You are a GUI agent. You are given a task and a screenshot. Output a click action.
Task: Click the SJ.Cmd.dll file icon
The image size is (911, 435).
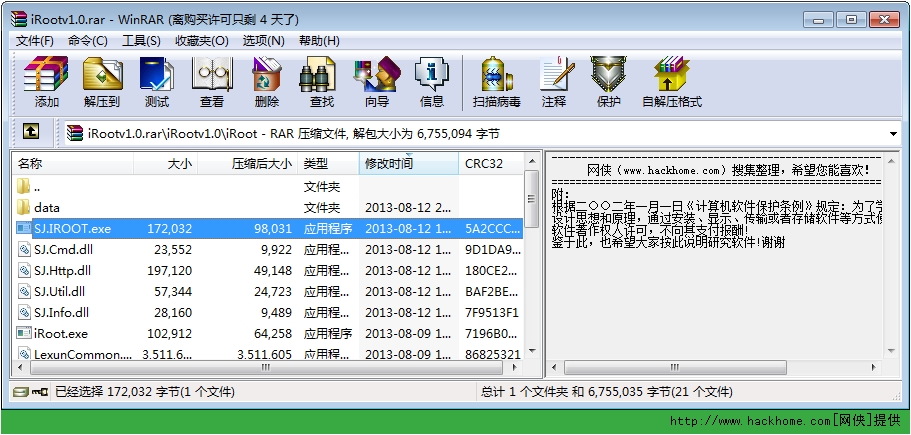coord(24,249)
